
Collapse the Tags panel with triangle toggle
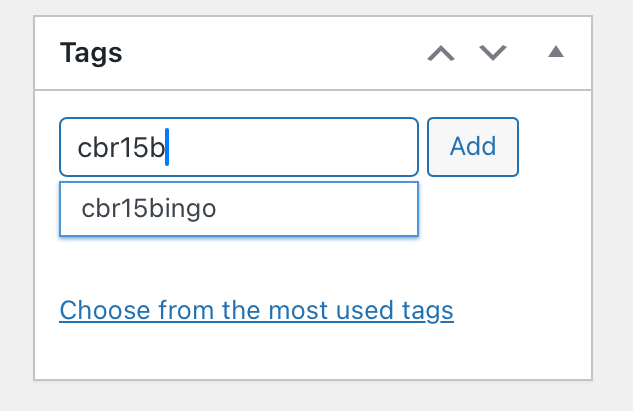[556, 52]
